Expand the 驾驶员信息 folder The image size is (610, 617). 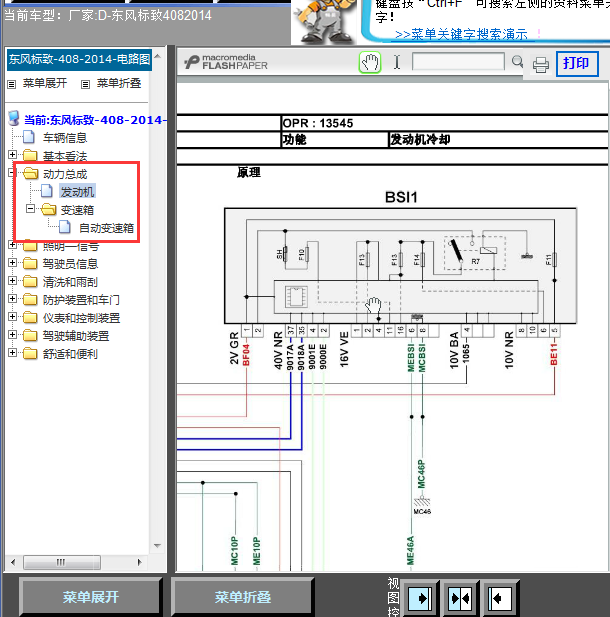12,262
